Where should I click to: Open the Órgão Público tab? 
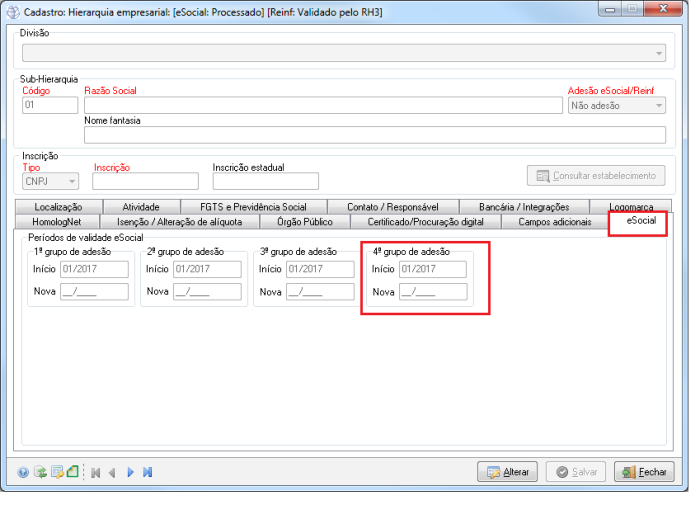point(304,222)
